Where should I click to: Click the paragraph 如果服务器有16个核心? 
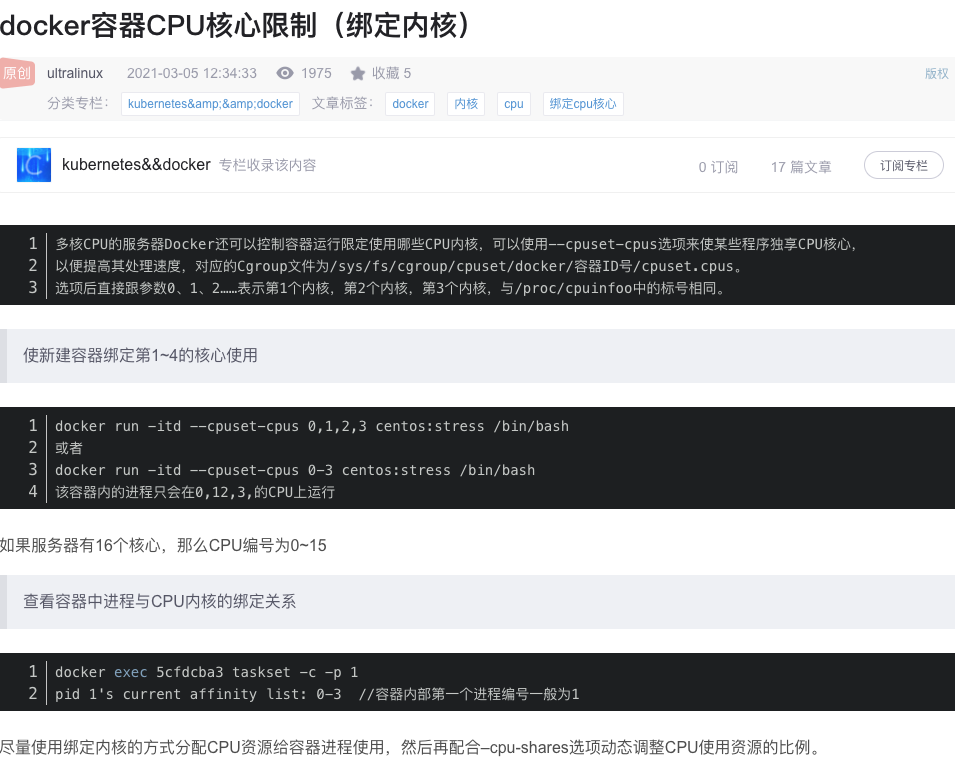pos(163,545)
